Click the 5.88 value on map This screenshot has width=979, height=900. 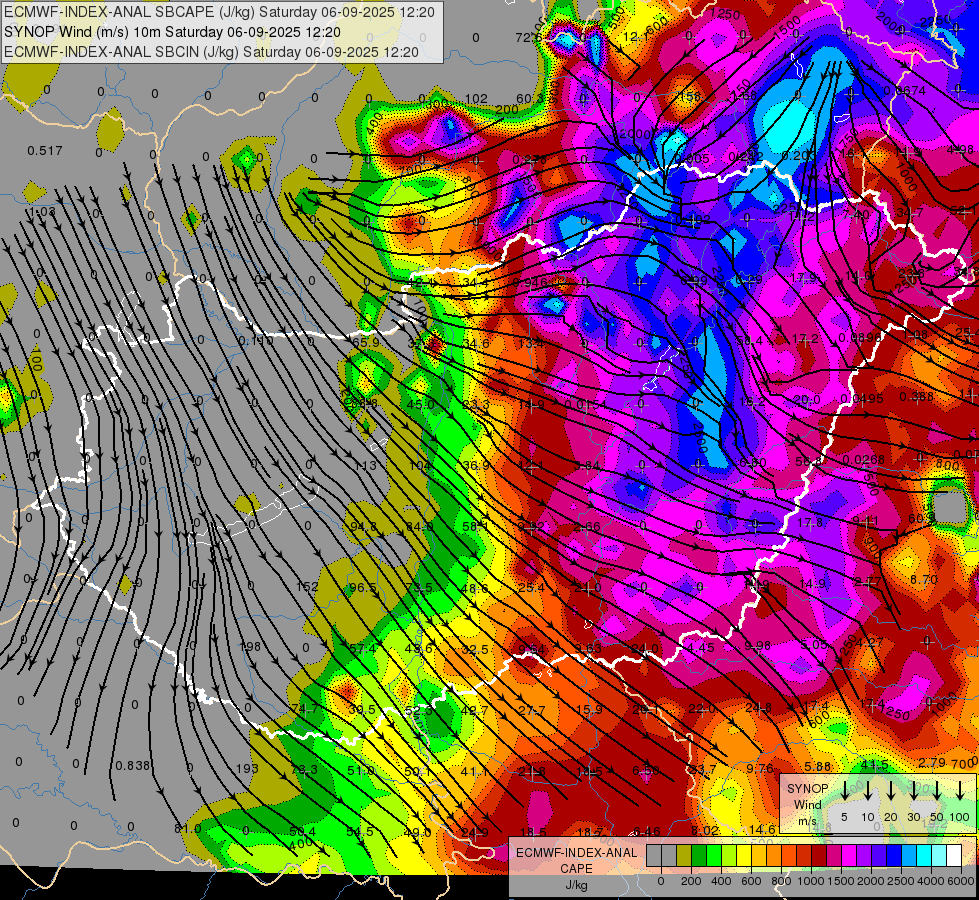[x=817, y=766]
